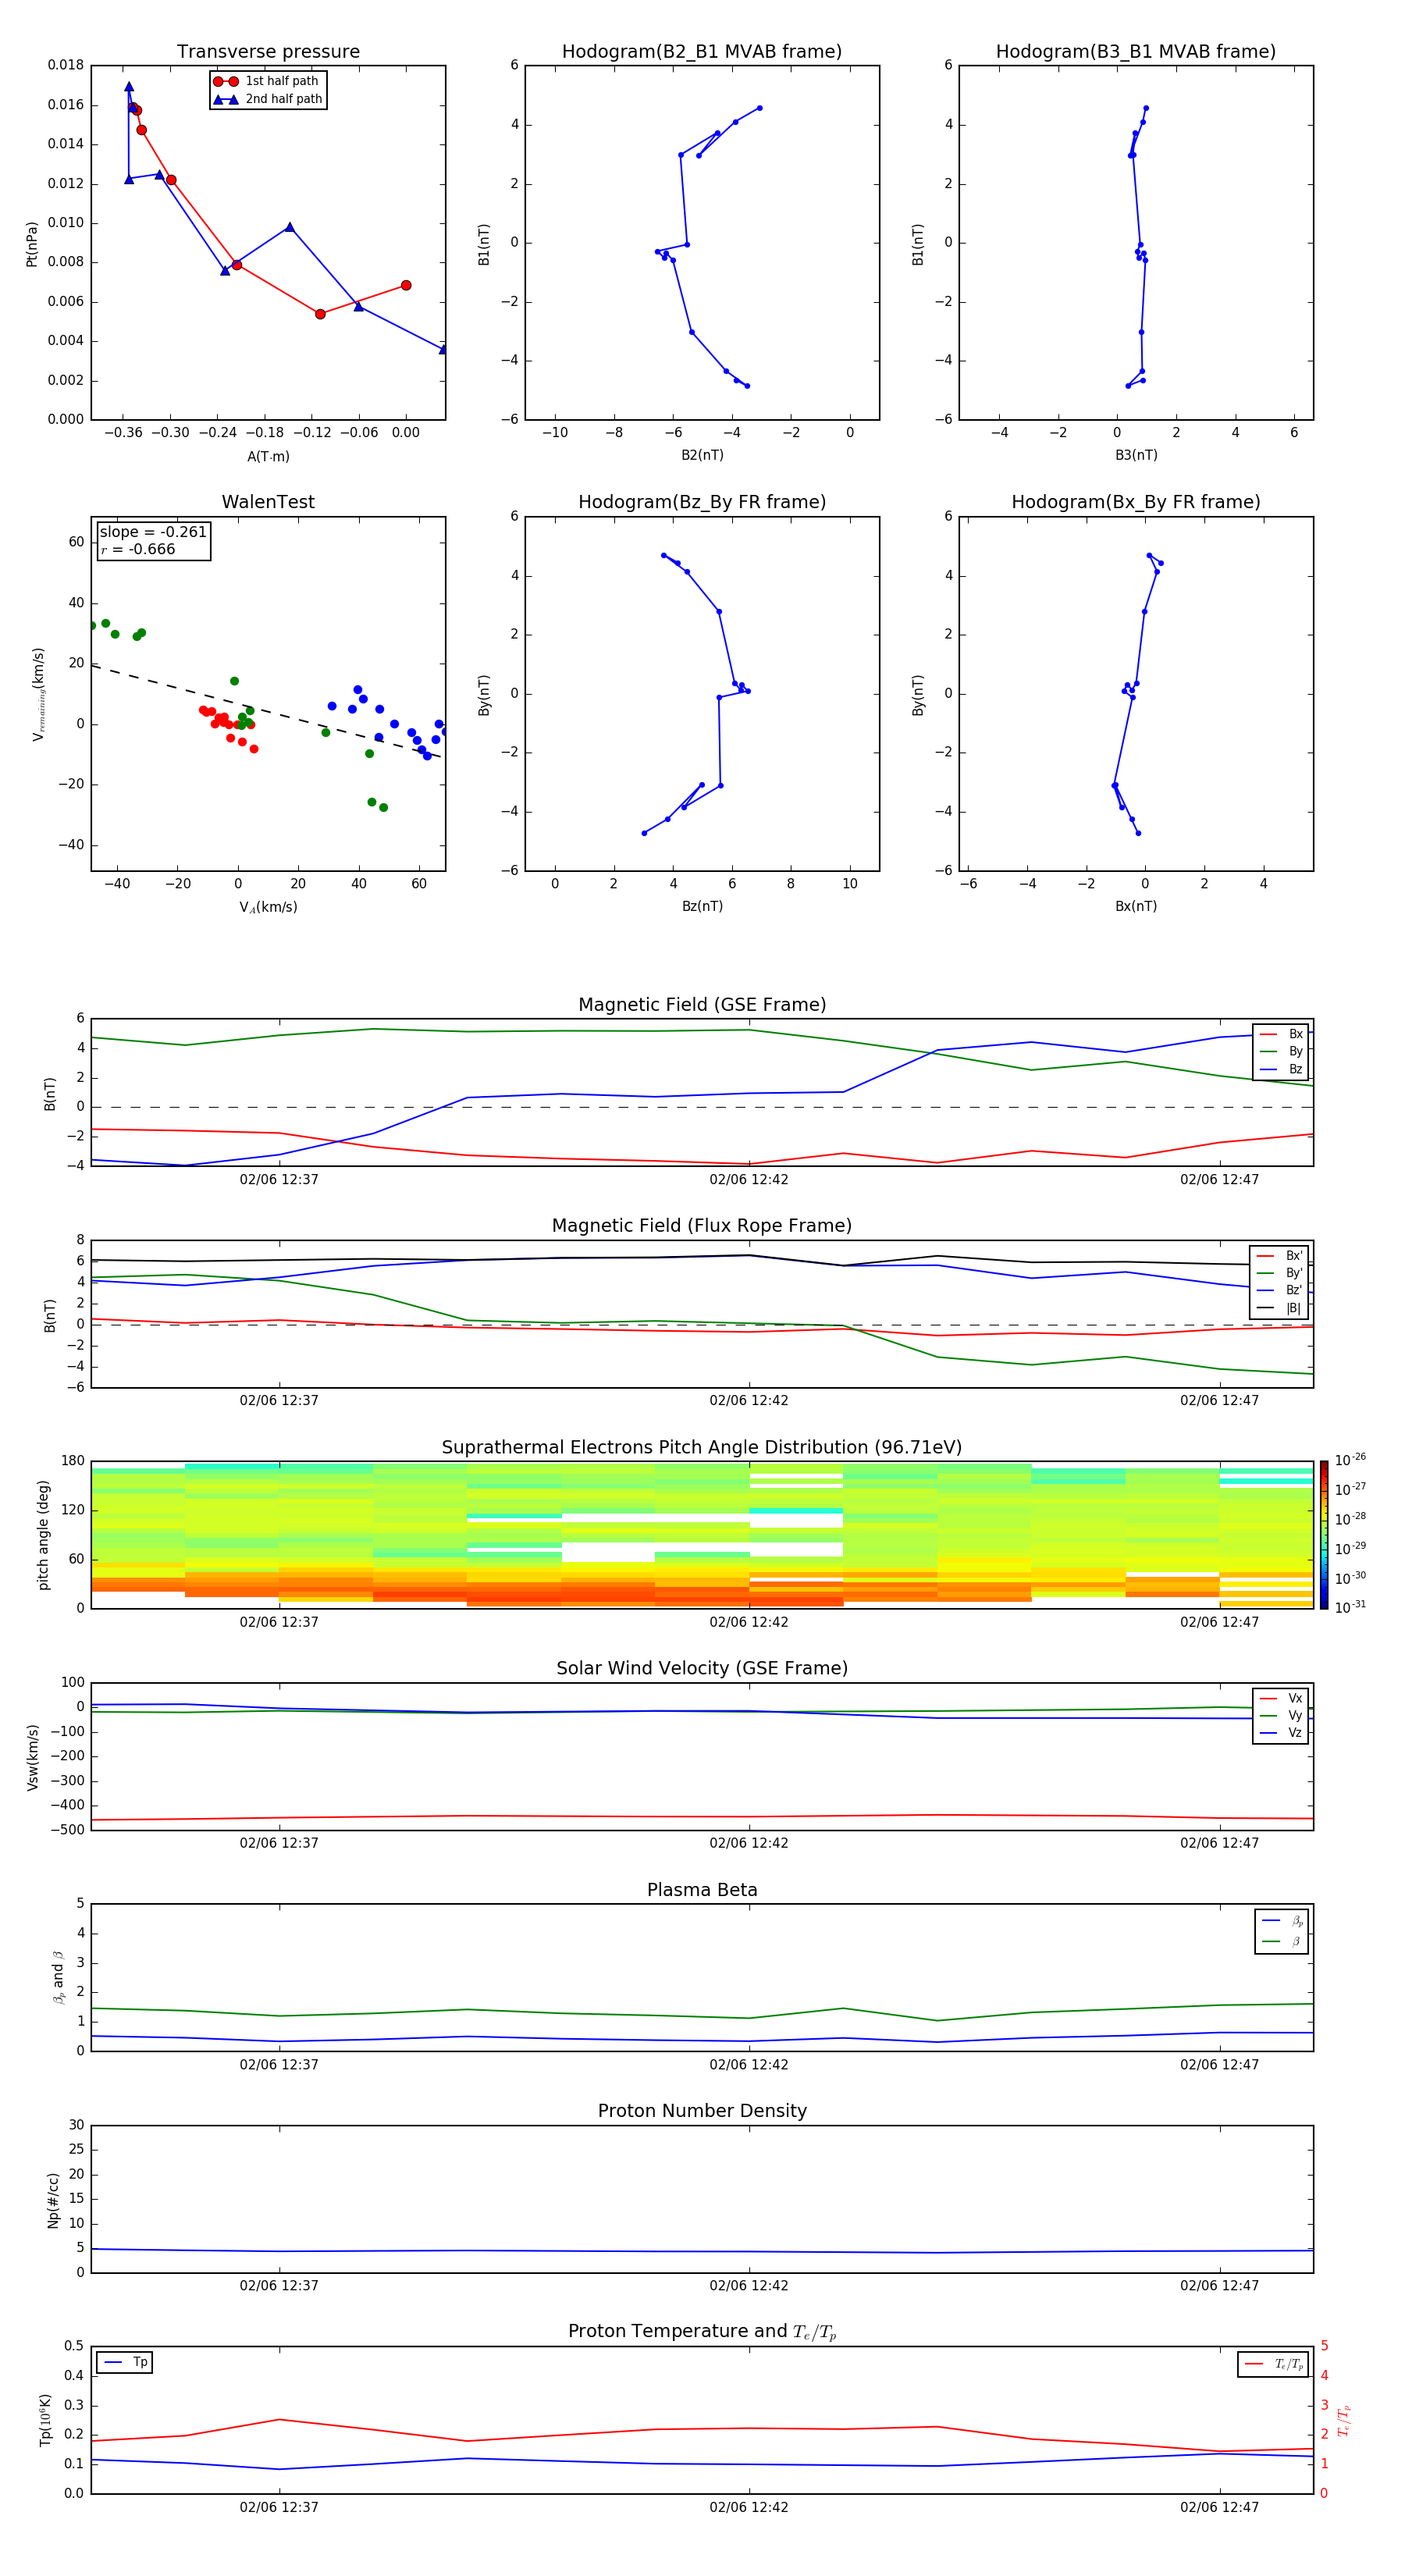Click 'Bz' legend entry in GSE magnetic field
1405x2576 pixels.
pyautogui.click(x=1281, y=1070)
